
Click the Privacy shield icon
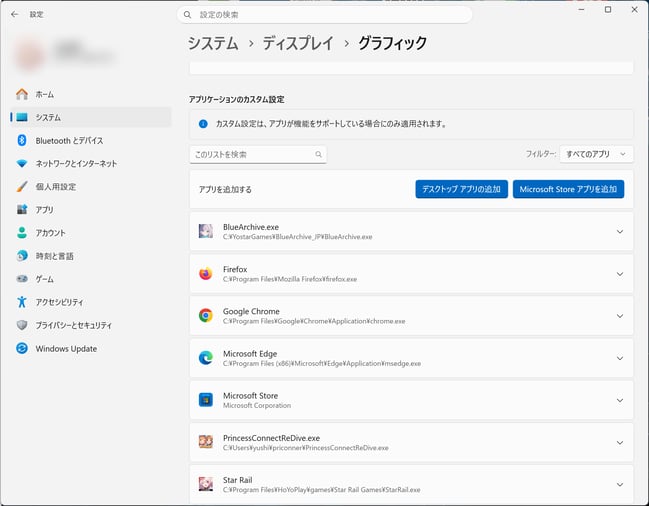(22, 325)
